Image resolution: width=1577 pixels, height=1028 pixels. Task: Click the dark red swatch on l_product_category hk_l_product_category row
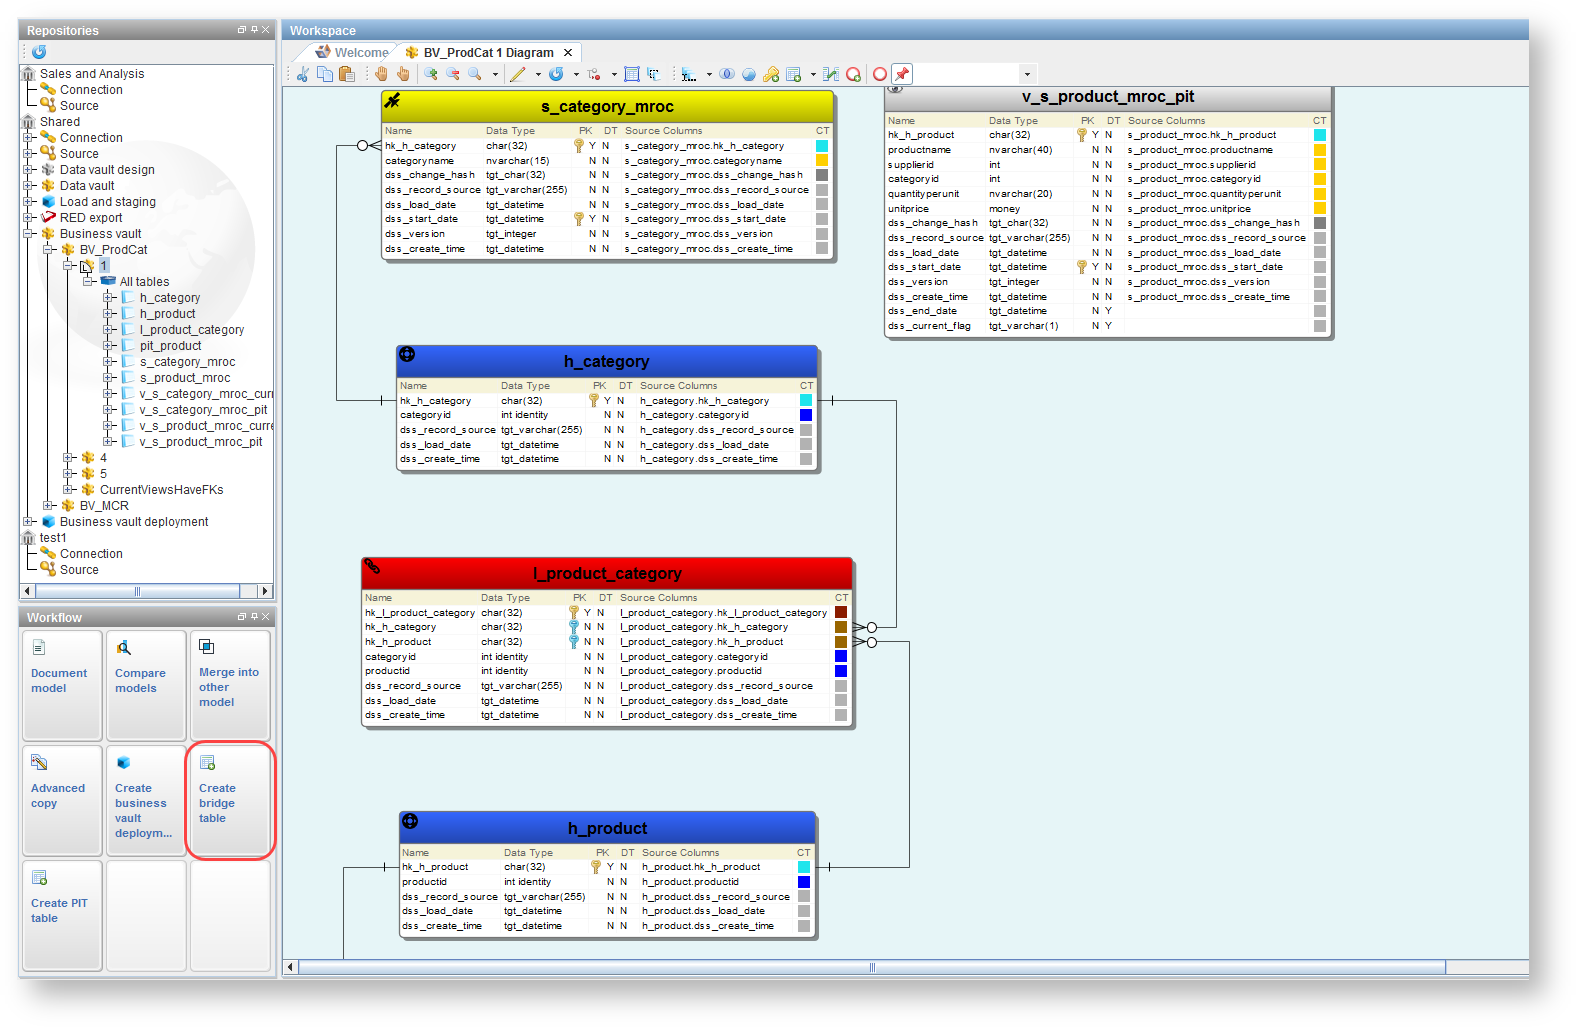pyautogui.click(x=841, y=612)
